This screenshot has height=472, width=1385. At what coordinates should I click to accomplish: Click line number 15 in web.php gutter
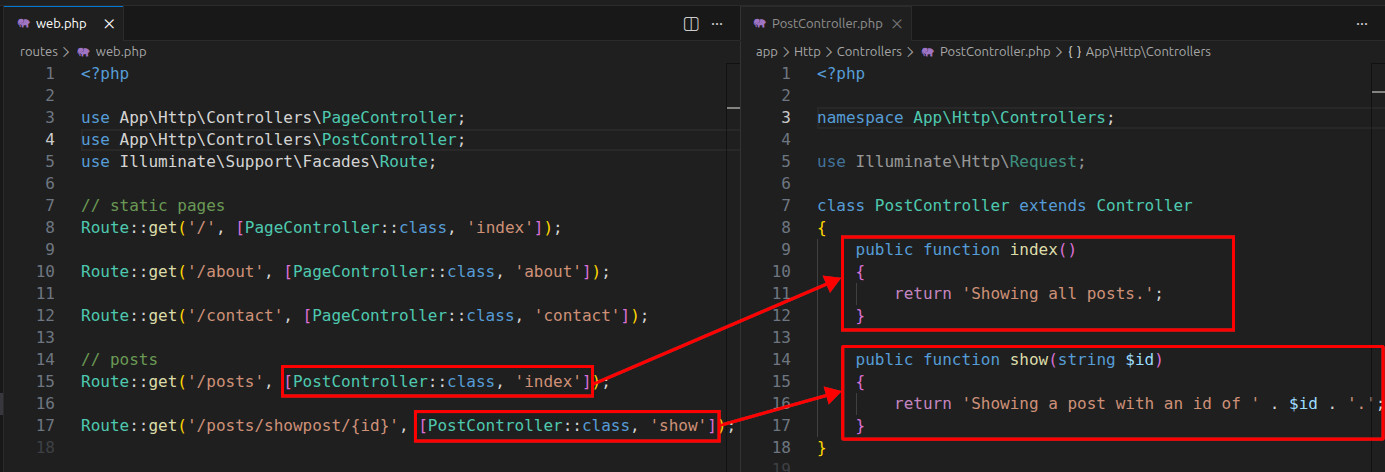pos(44,381)
